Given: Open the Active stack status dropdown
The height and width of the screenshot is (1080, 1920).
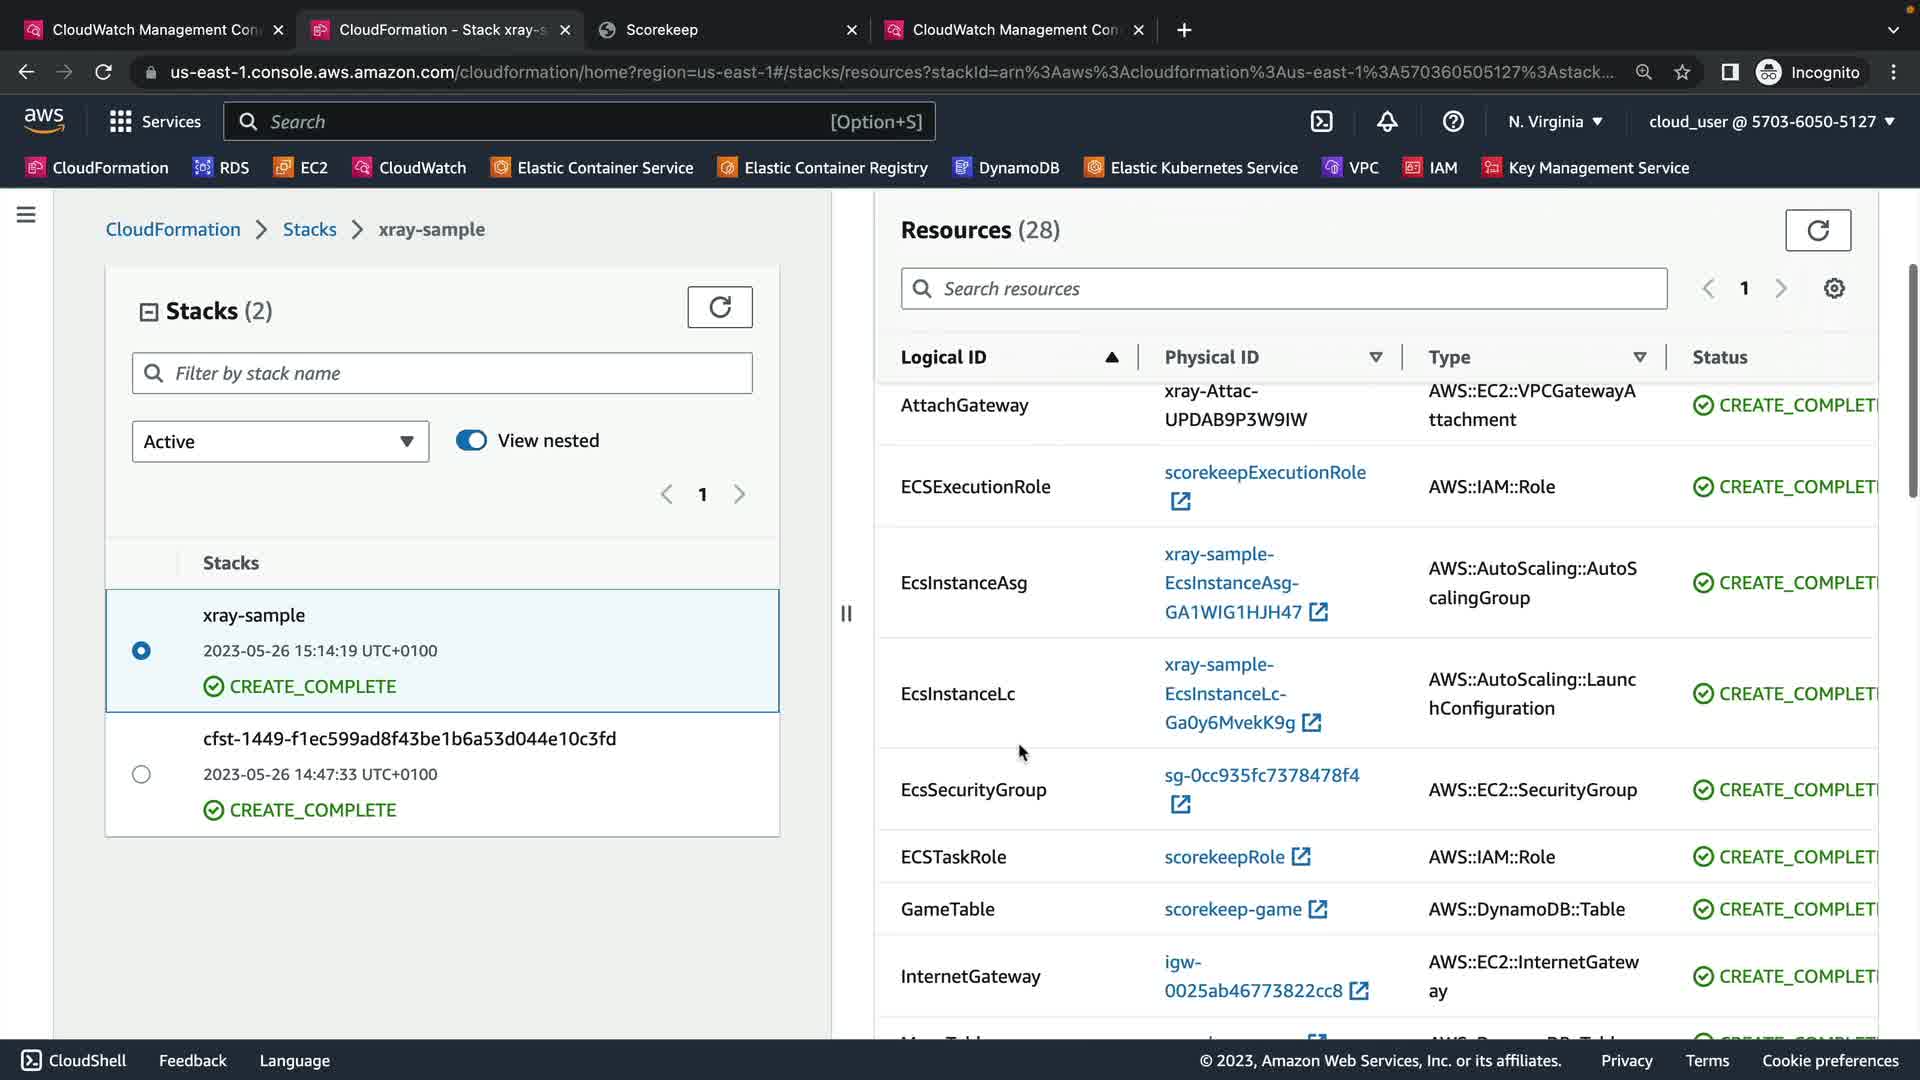Looking at the screenshot, I should point(280,442).
